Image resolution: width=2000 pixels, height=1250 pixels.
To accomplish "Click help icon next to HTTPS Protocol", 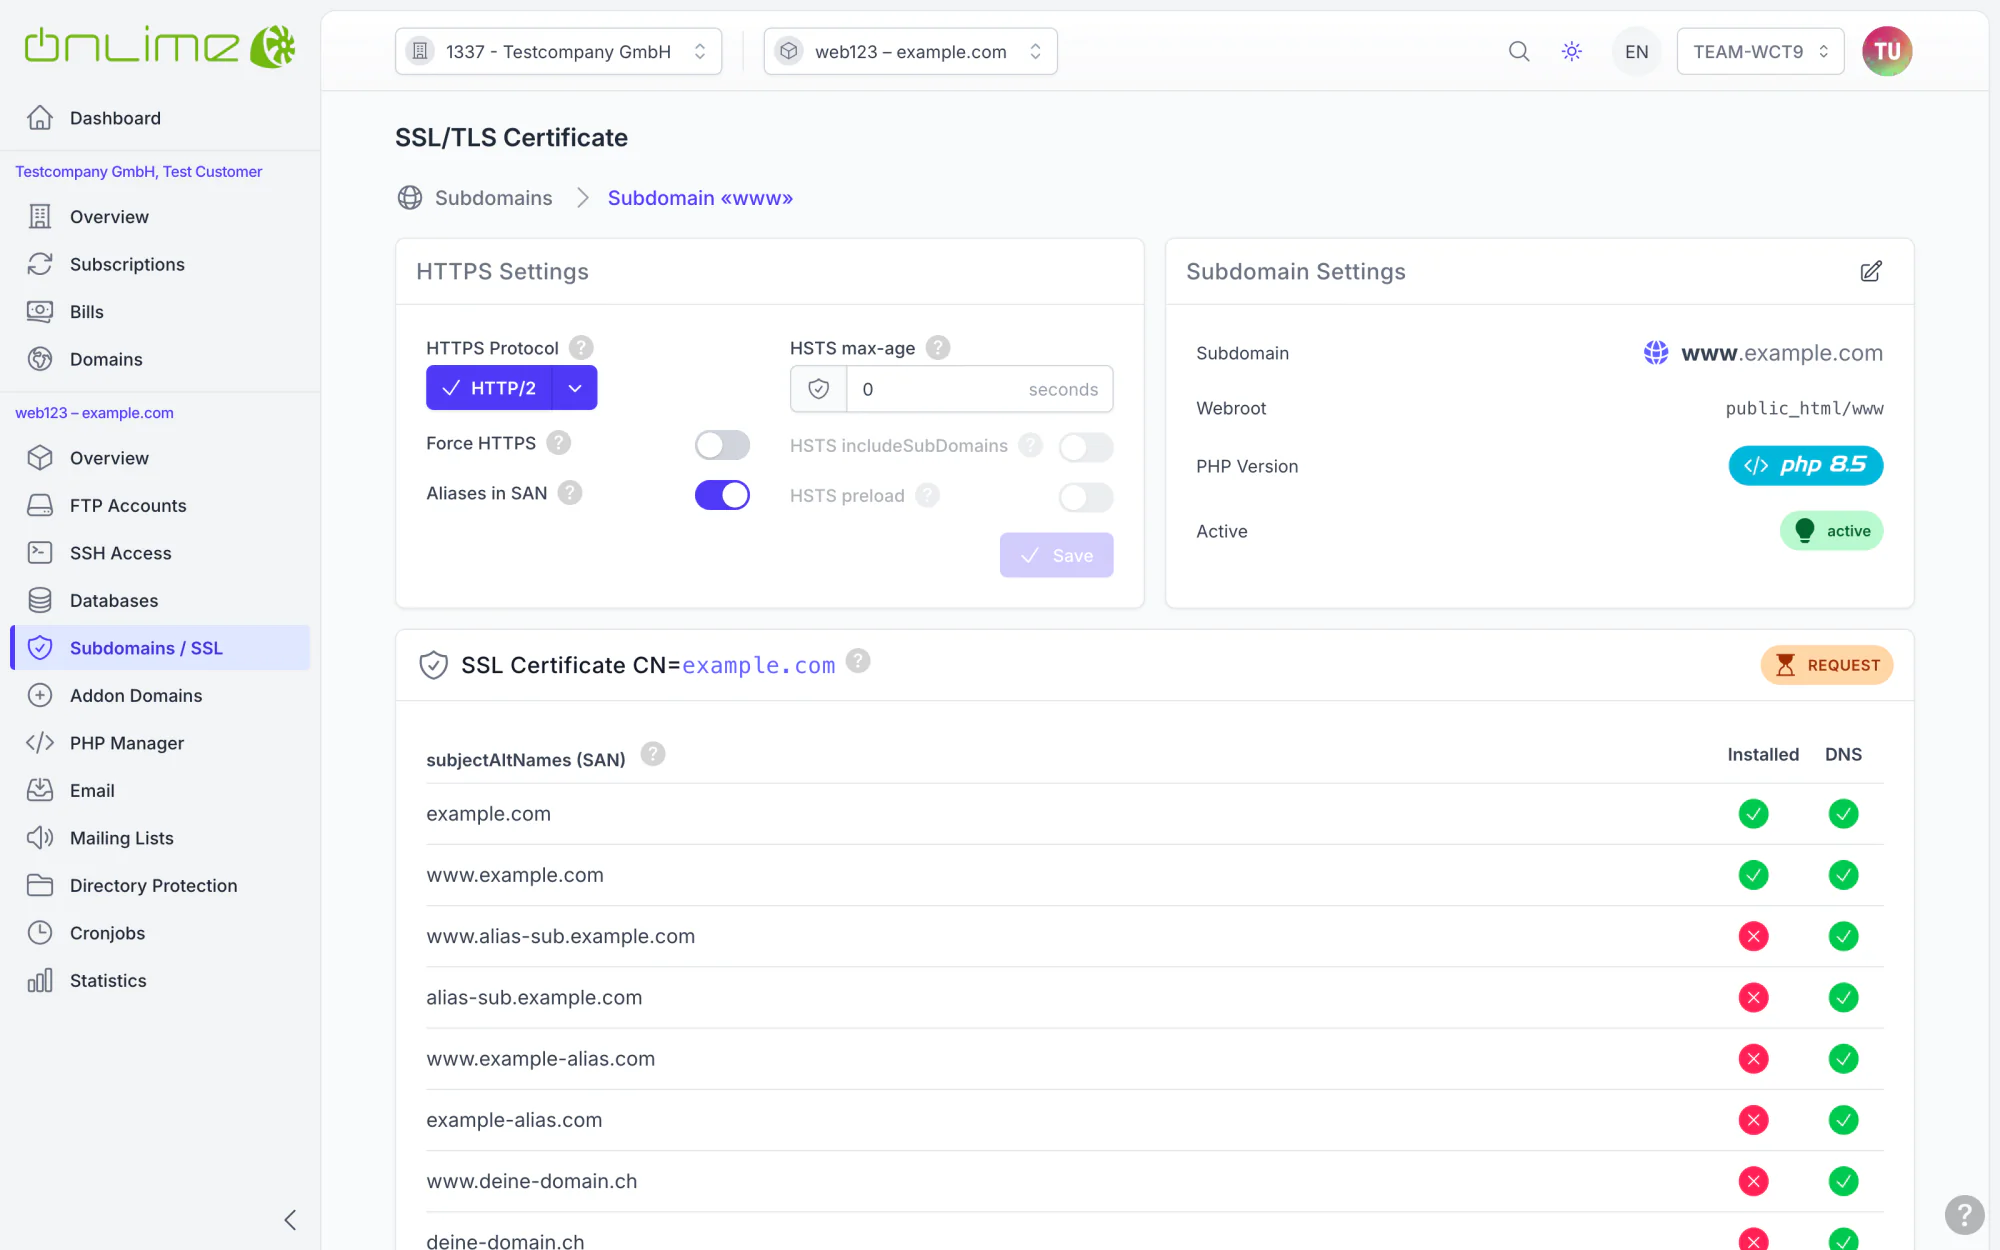I will pyautogui.click(x=581, y=347).
